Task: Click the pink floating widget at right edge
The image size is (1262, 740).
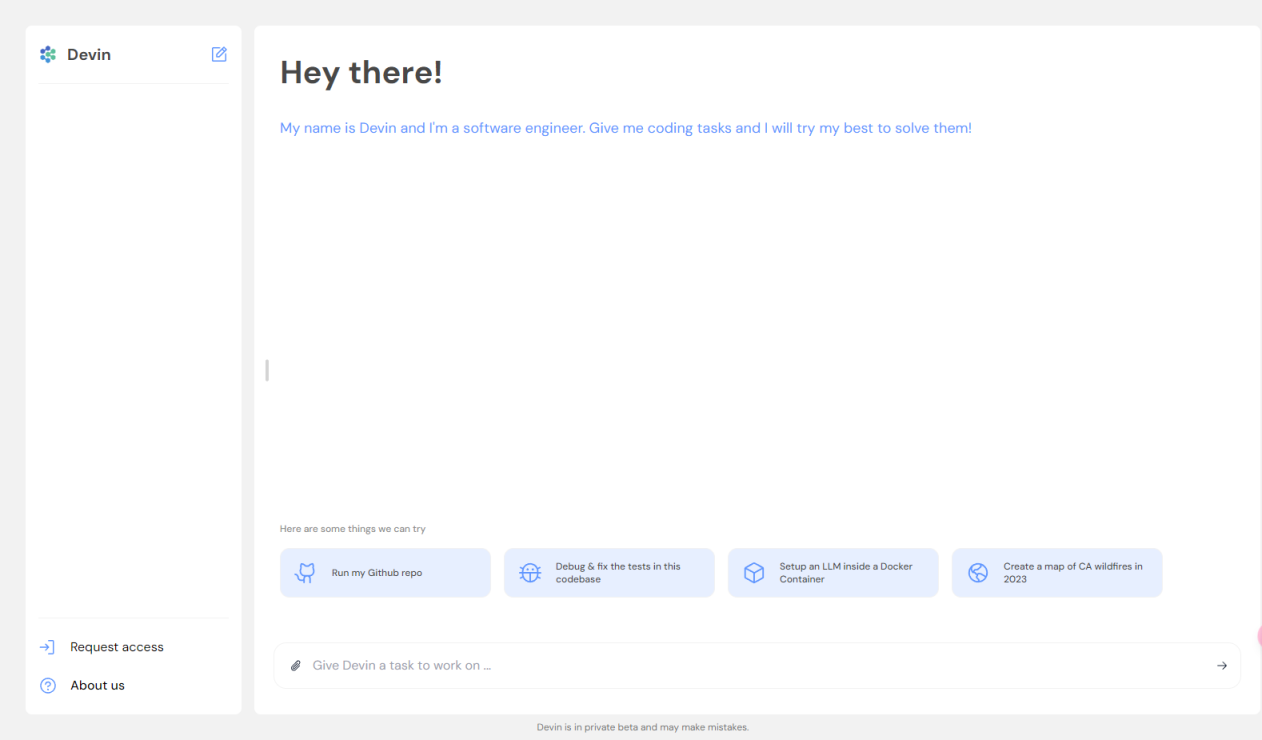Action: tap(1258, 636)
